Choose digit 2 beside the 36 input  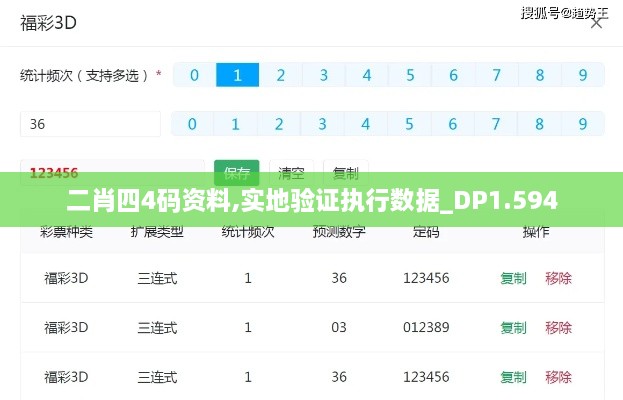tap(279, 124)
